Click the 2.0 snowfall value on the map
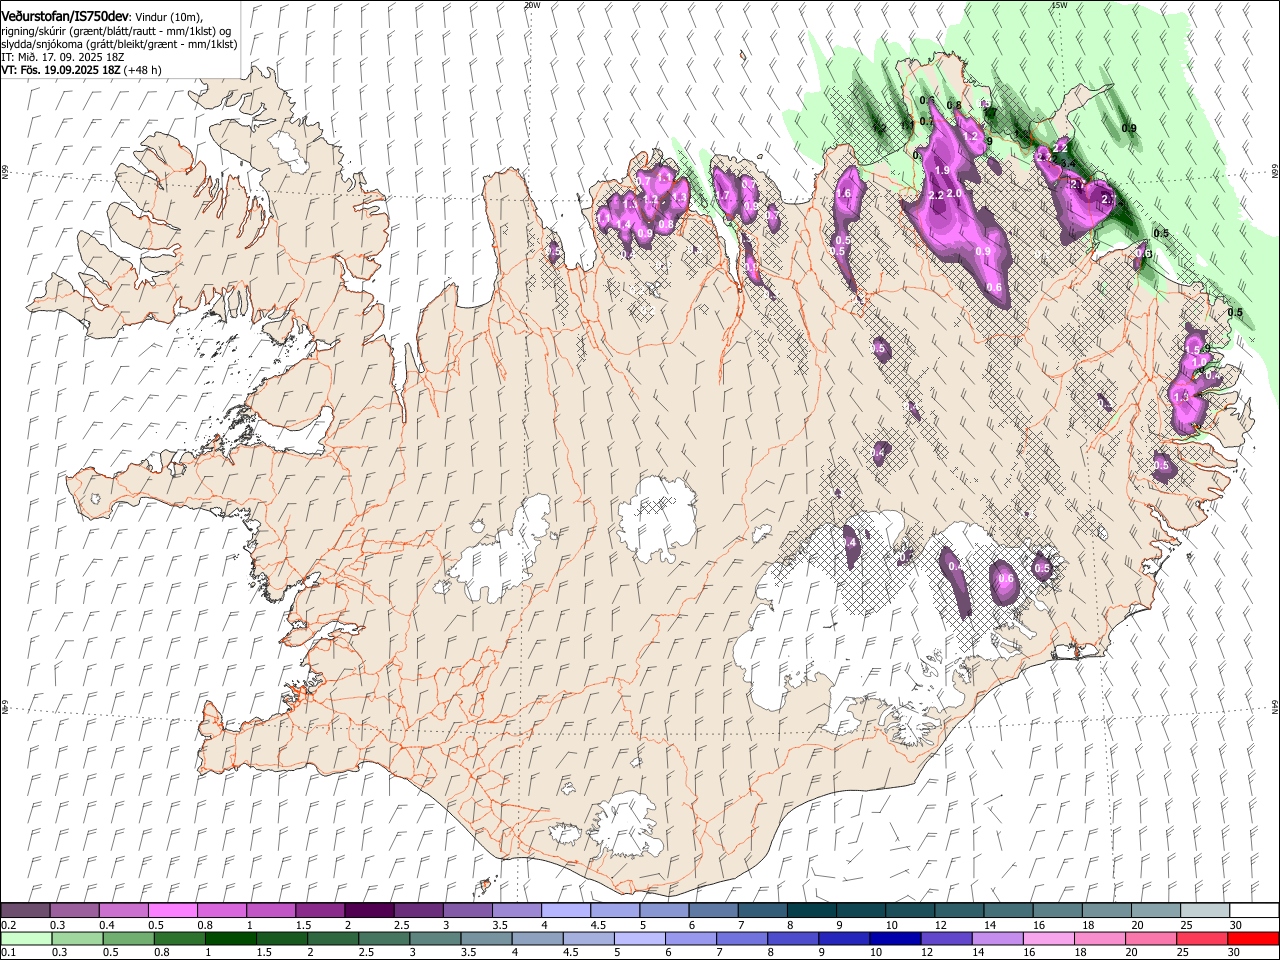Viewport: 1280px width, 960px height. [954, 194]
